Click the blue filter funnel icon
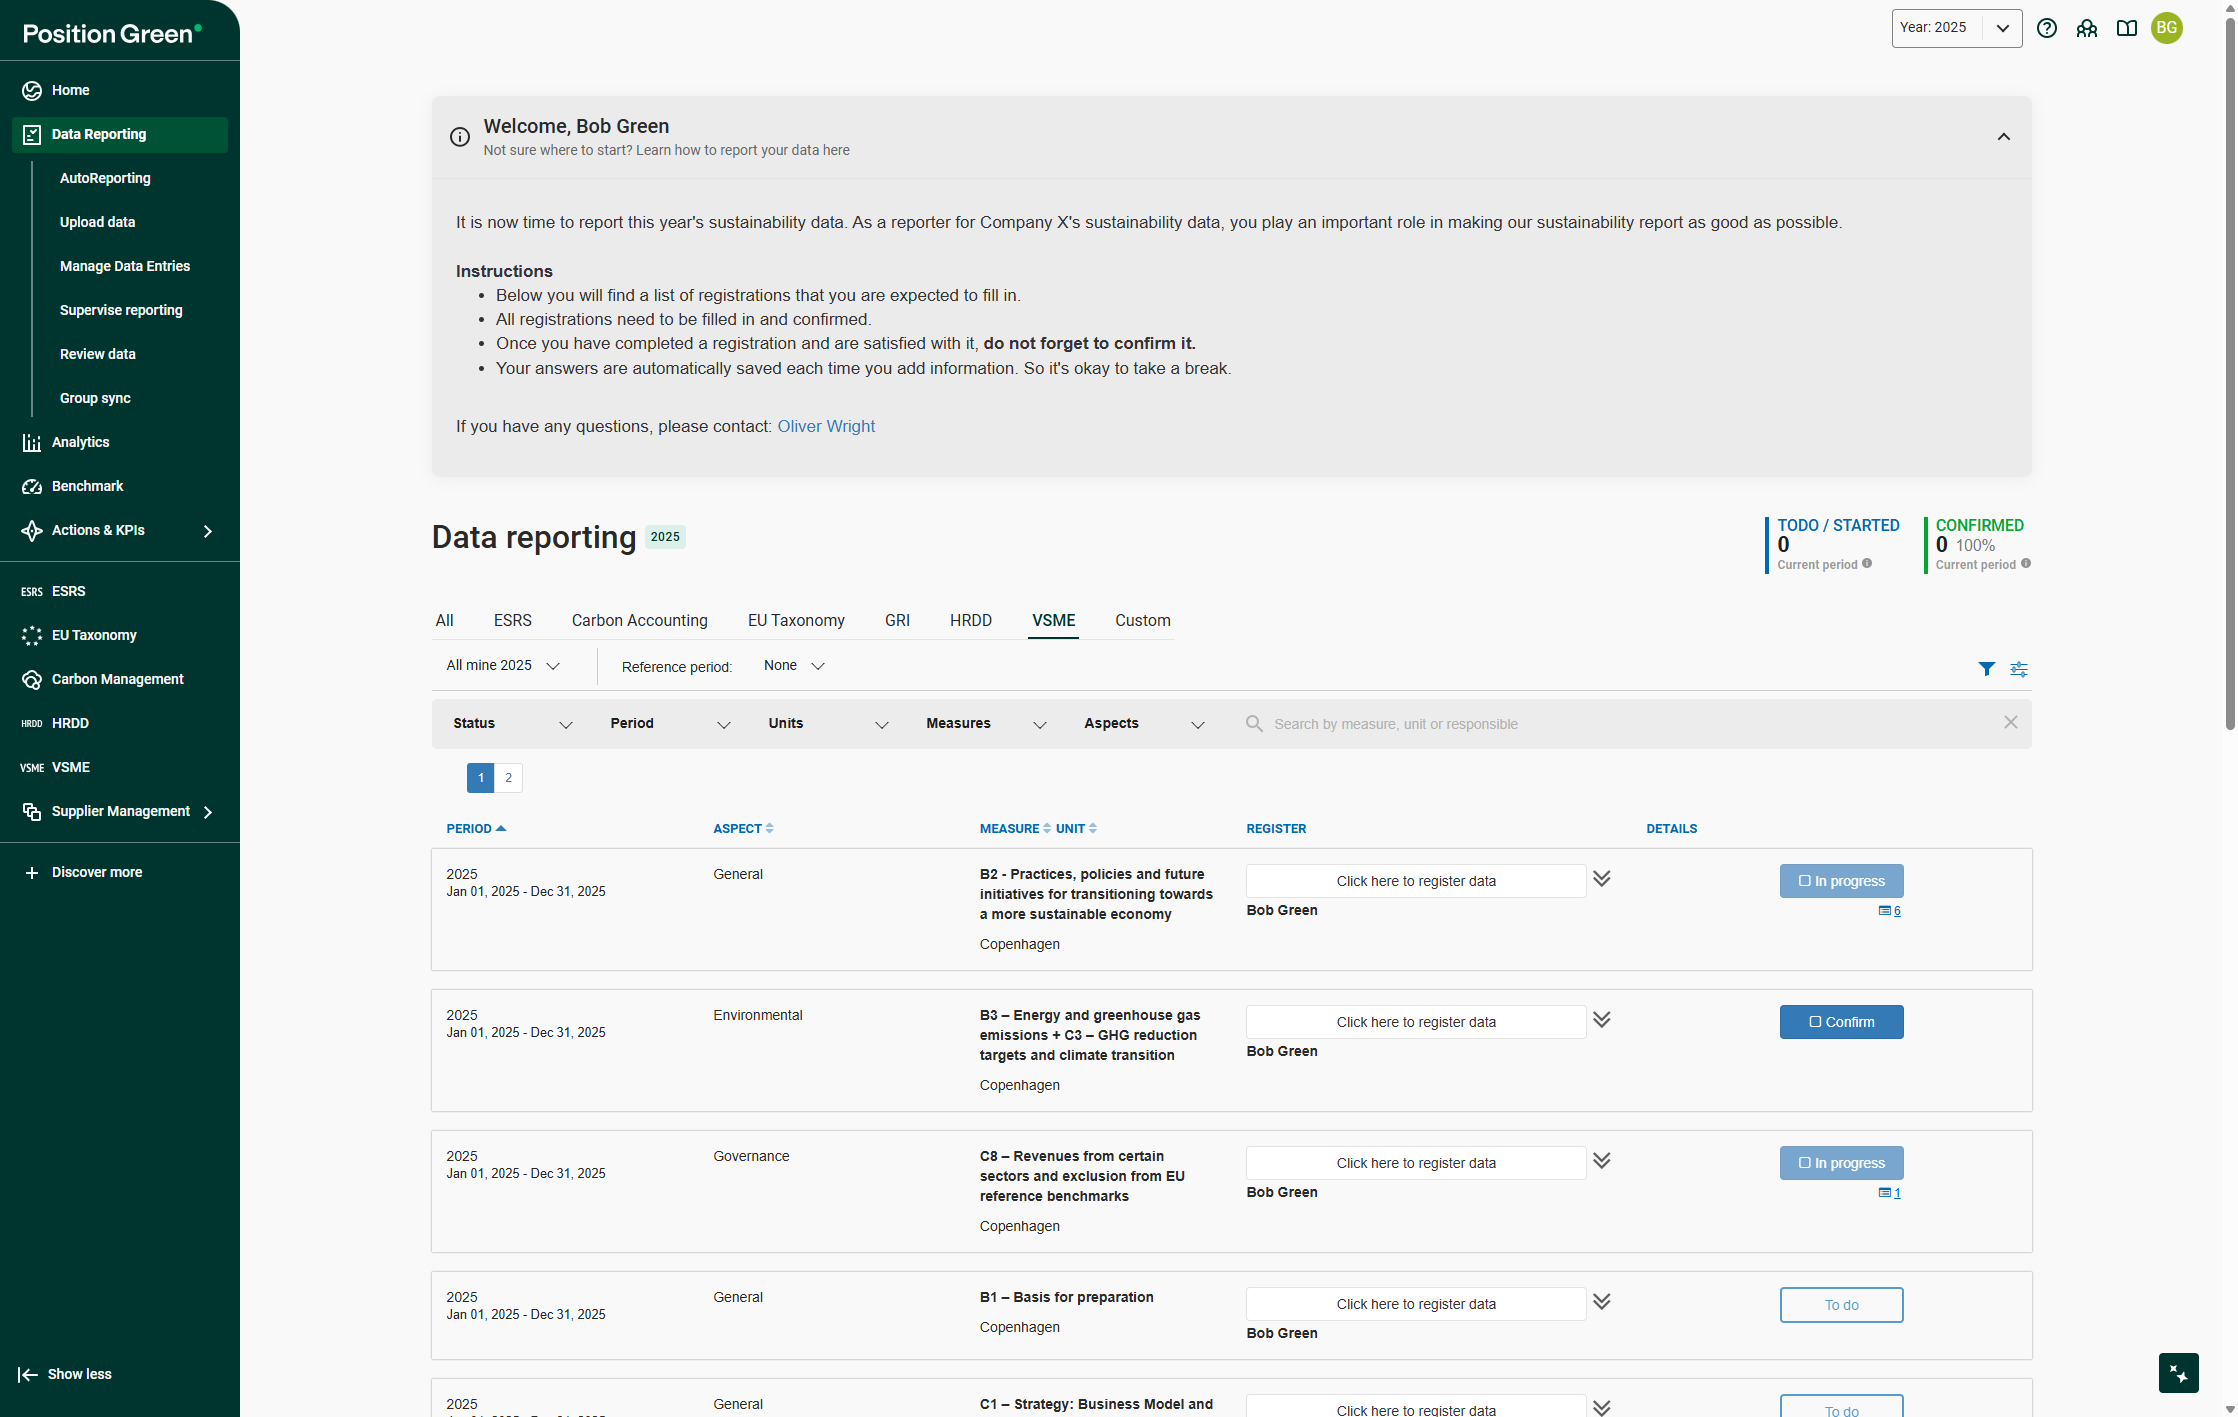Screen dimensions: 2238x1417 click(1986, 669)
